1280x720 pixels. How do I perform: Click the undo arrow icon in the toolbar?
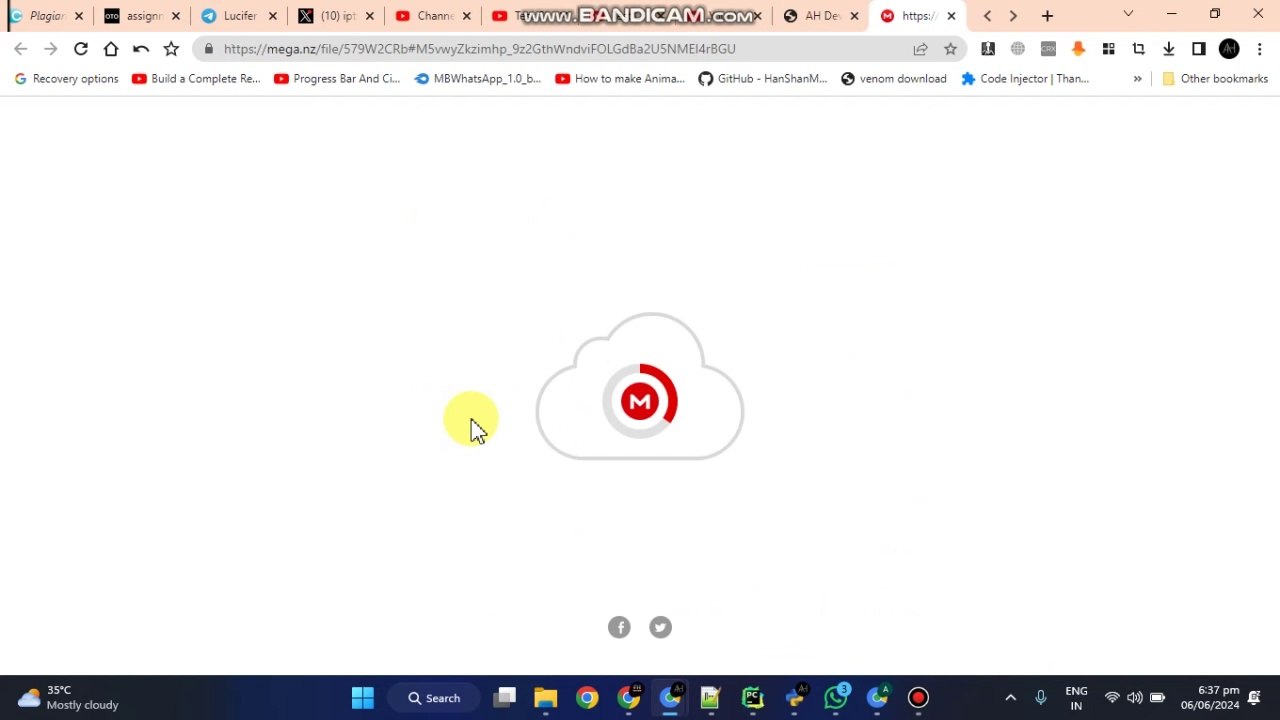141,49
